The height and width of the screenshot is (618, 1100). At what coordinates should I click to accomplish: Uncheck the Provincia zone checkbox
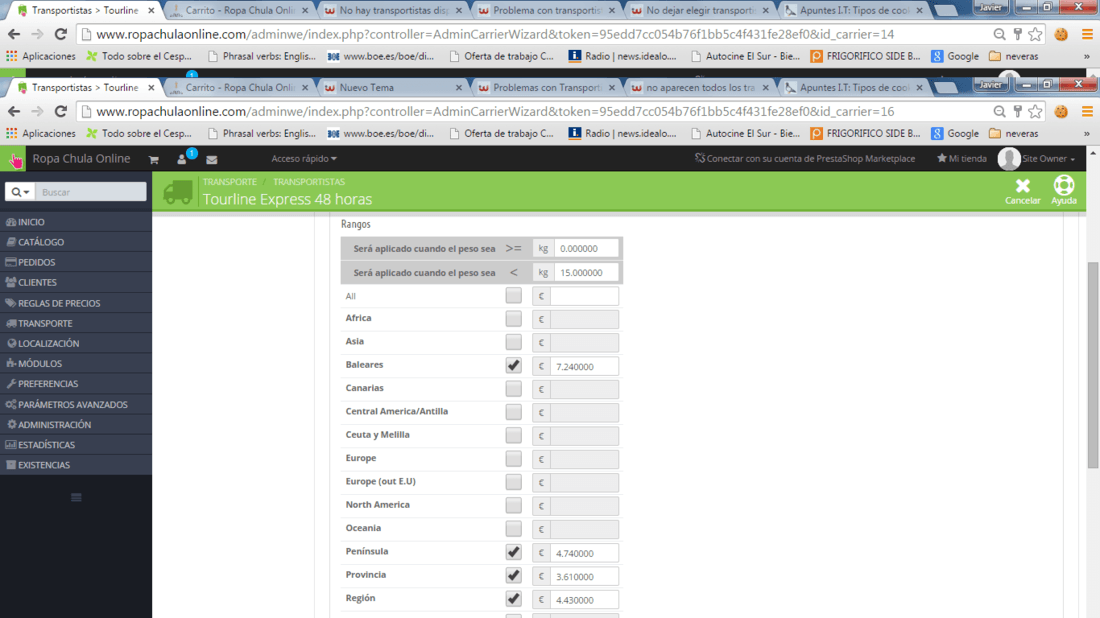514,575
